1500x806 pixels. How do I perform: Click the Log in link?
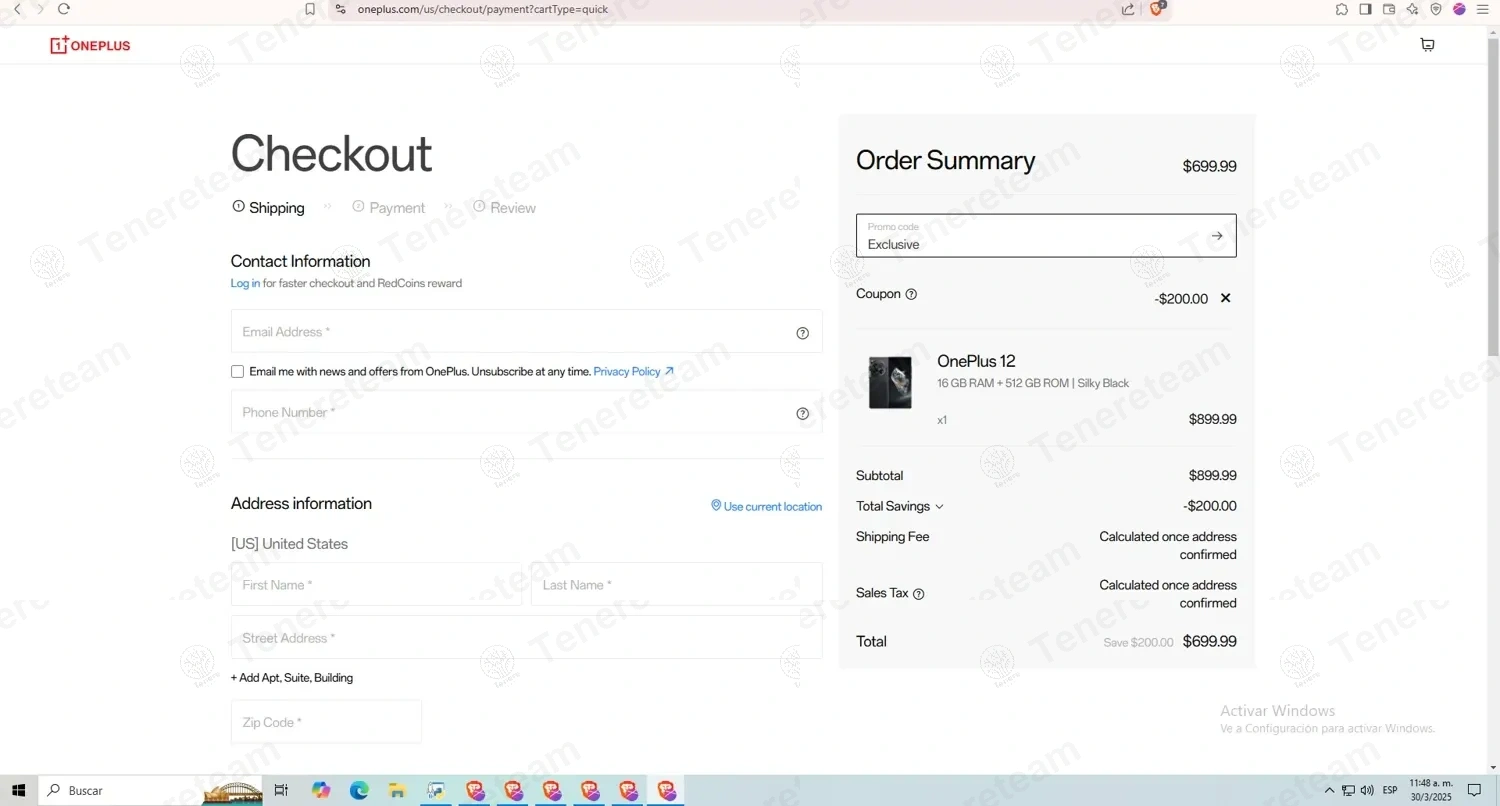coord(245,284)
